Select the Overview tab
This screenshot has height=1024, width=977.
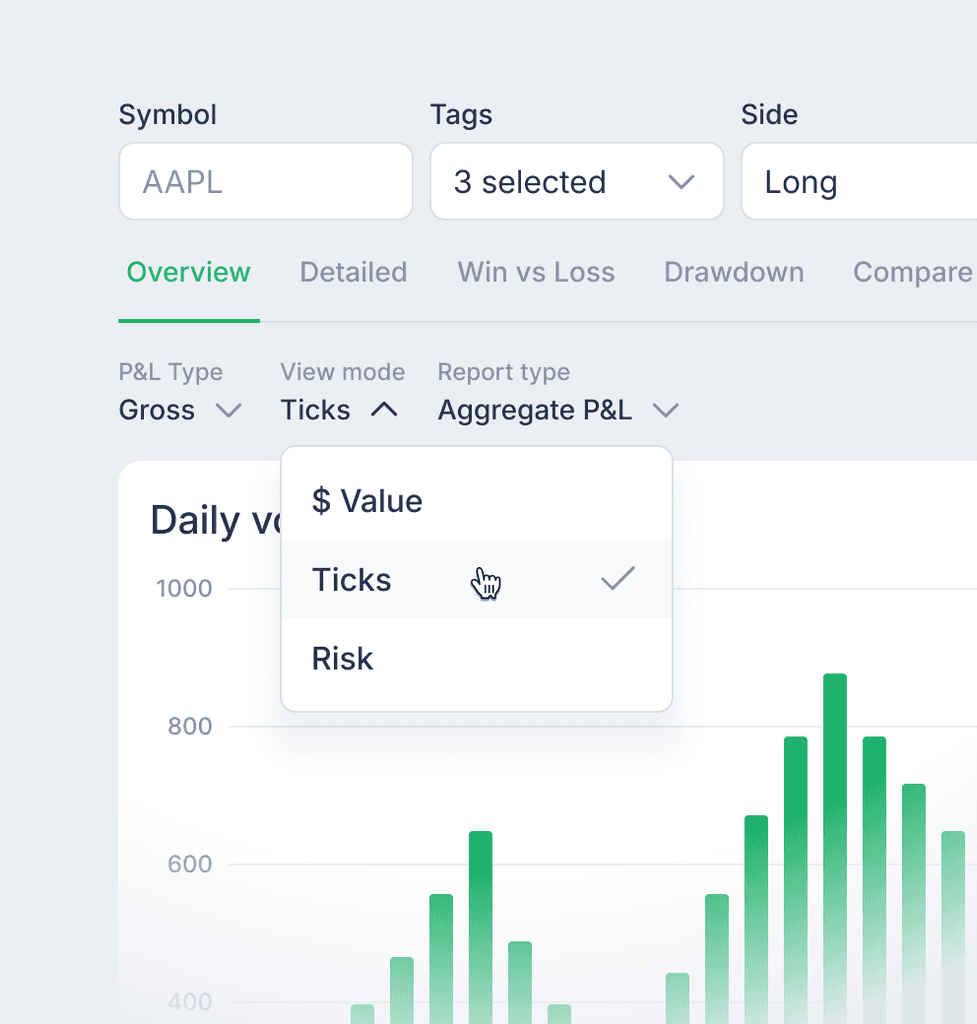[188, 272]
